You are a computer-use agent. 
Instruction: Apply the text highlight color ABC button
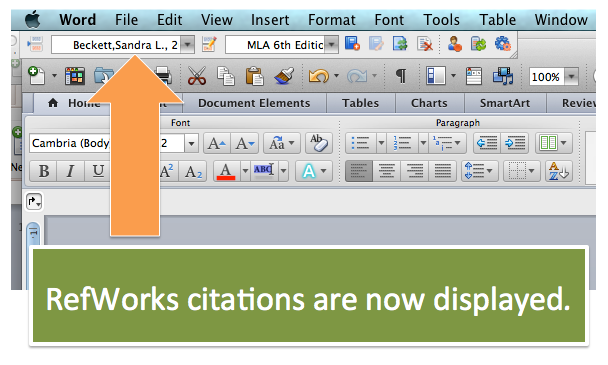(264, 171)
